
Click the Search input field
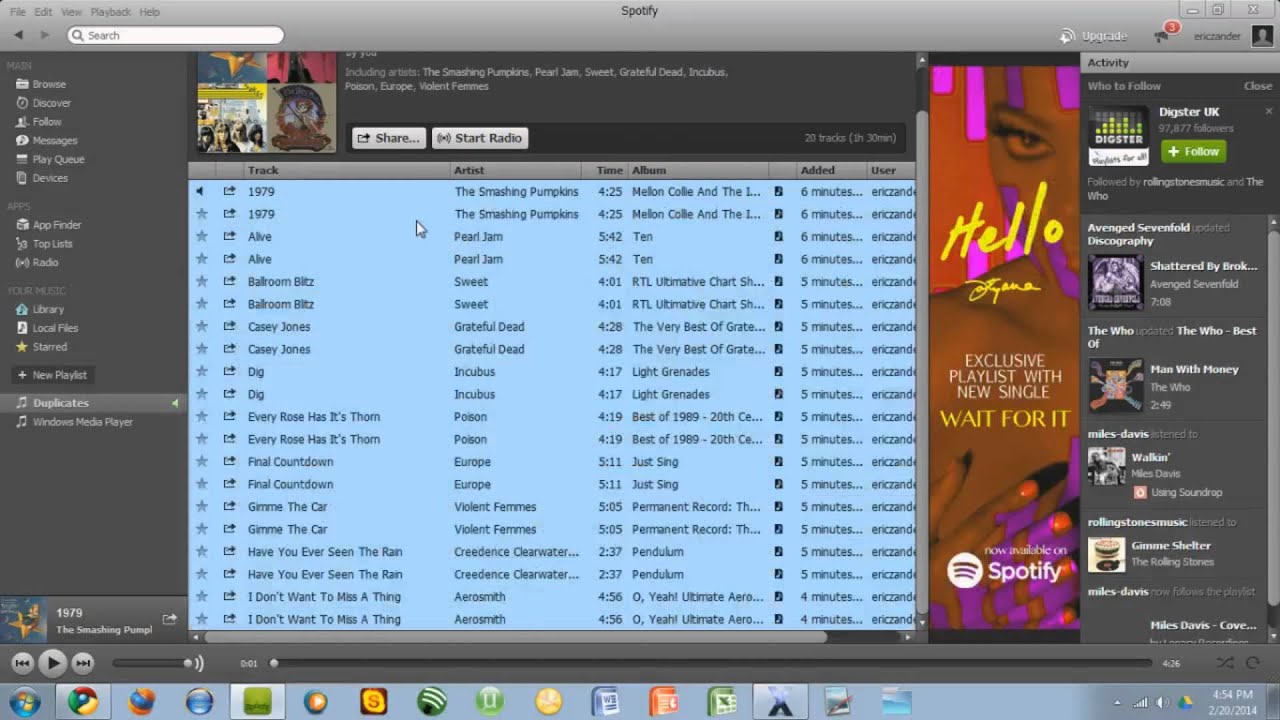click(175, 35)
